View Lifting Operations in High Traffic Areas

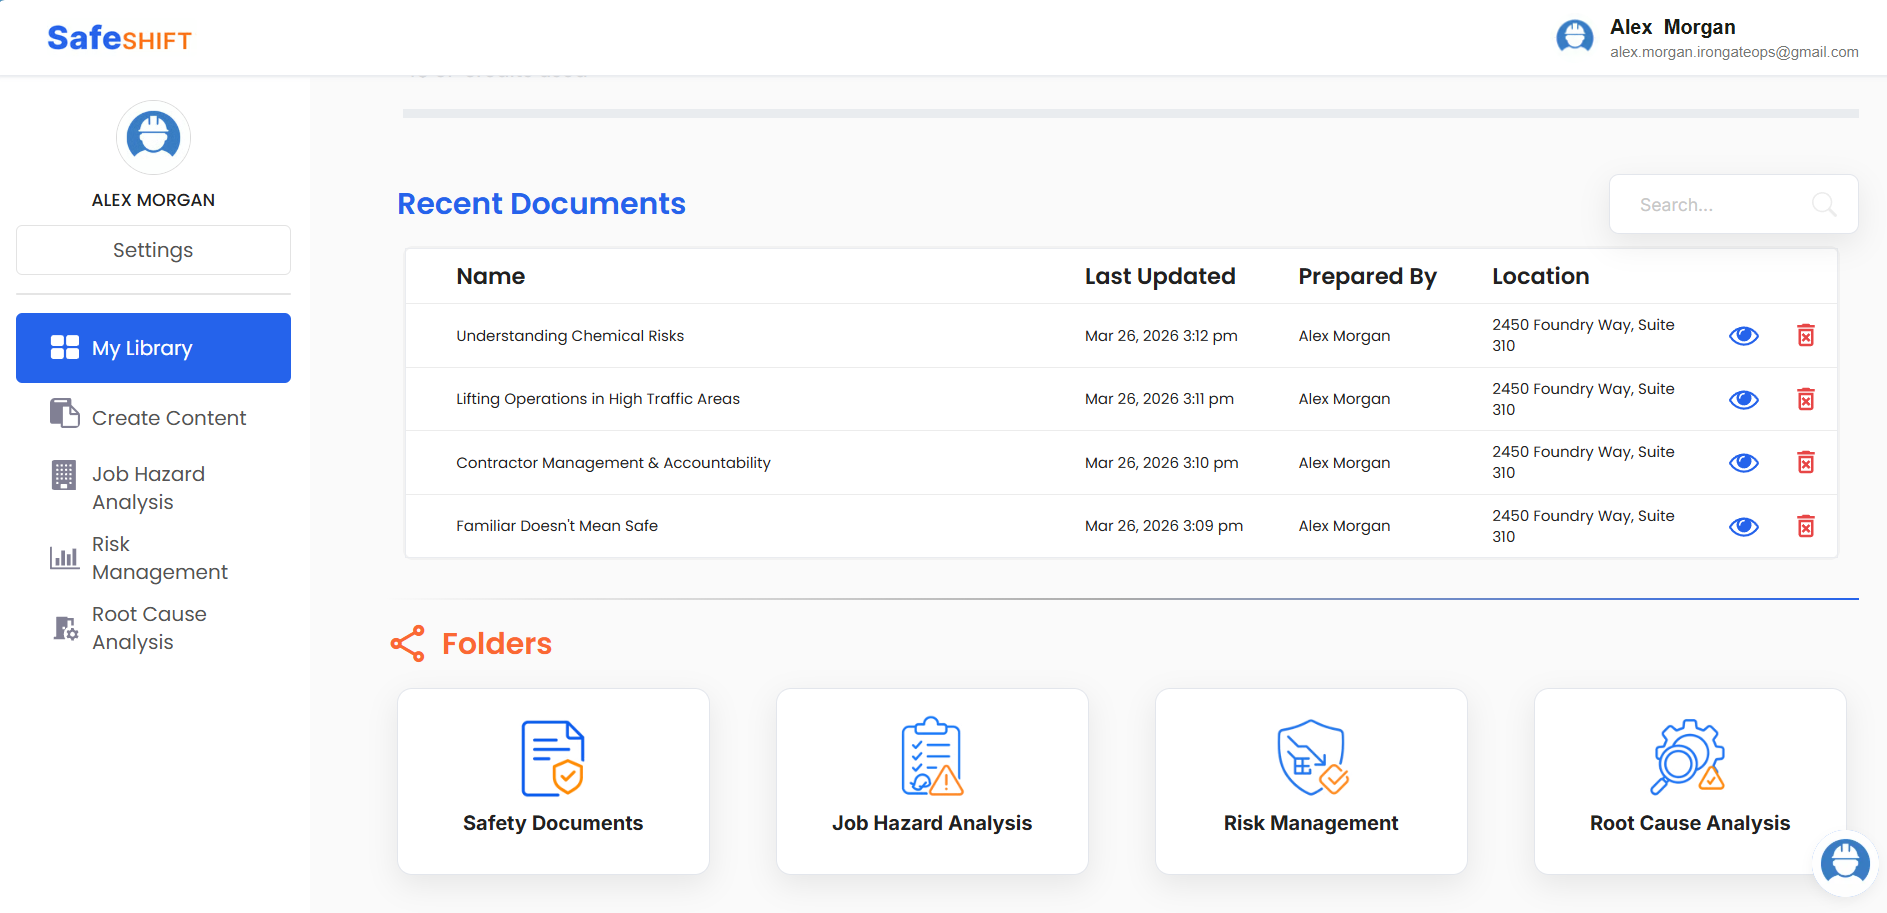click(x=1743, y=400)
